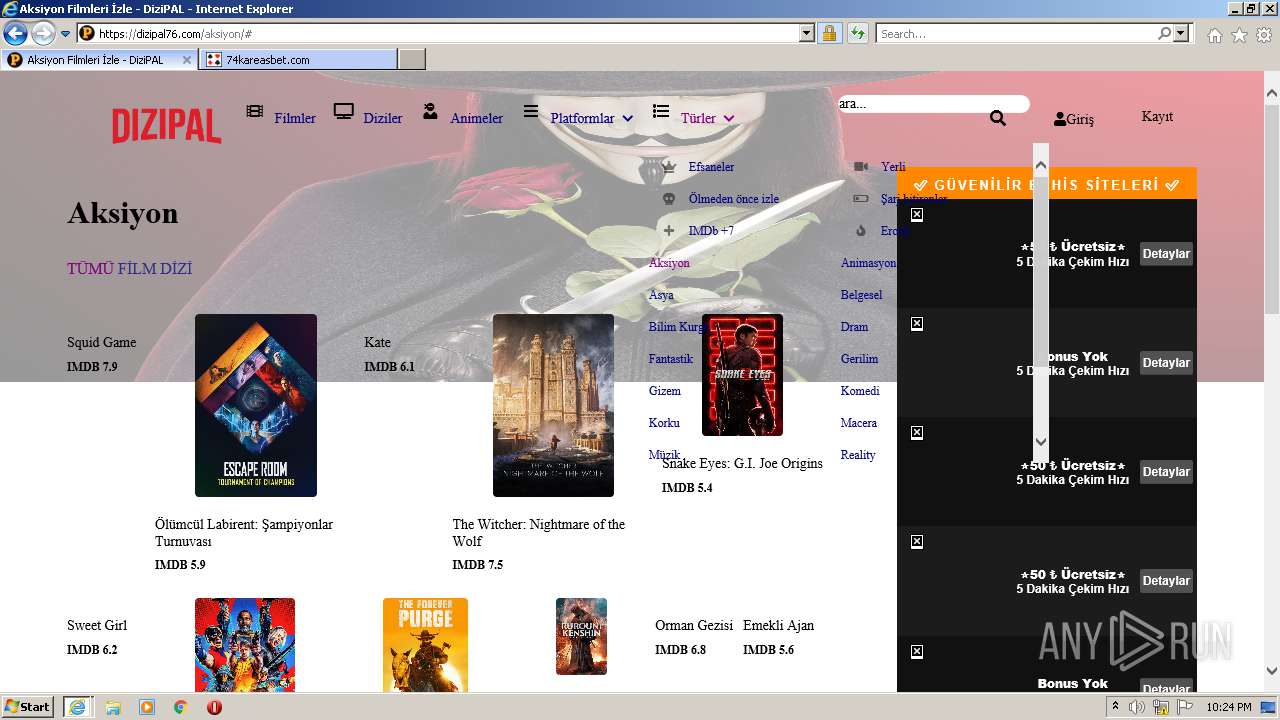1280x720 pixels.
Task: Filter list by TÜMÜ
Action: pos(90,269)
